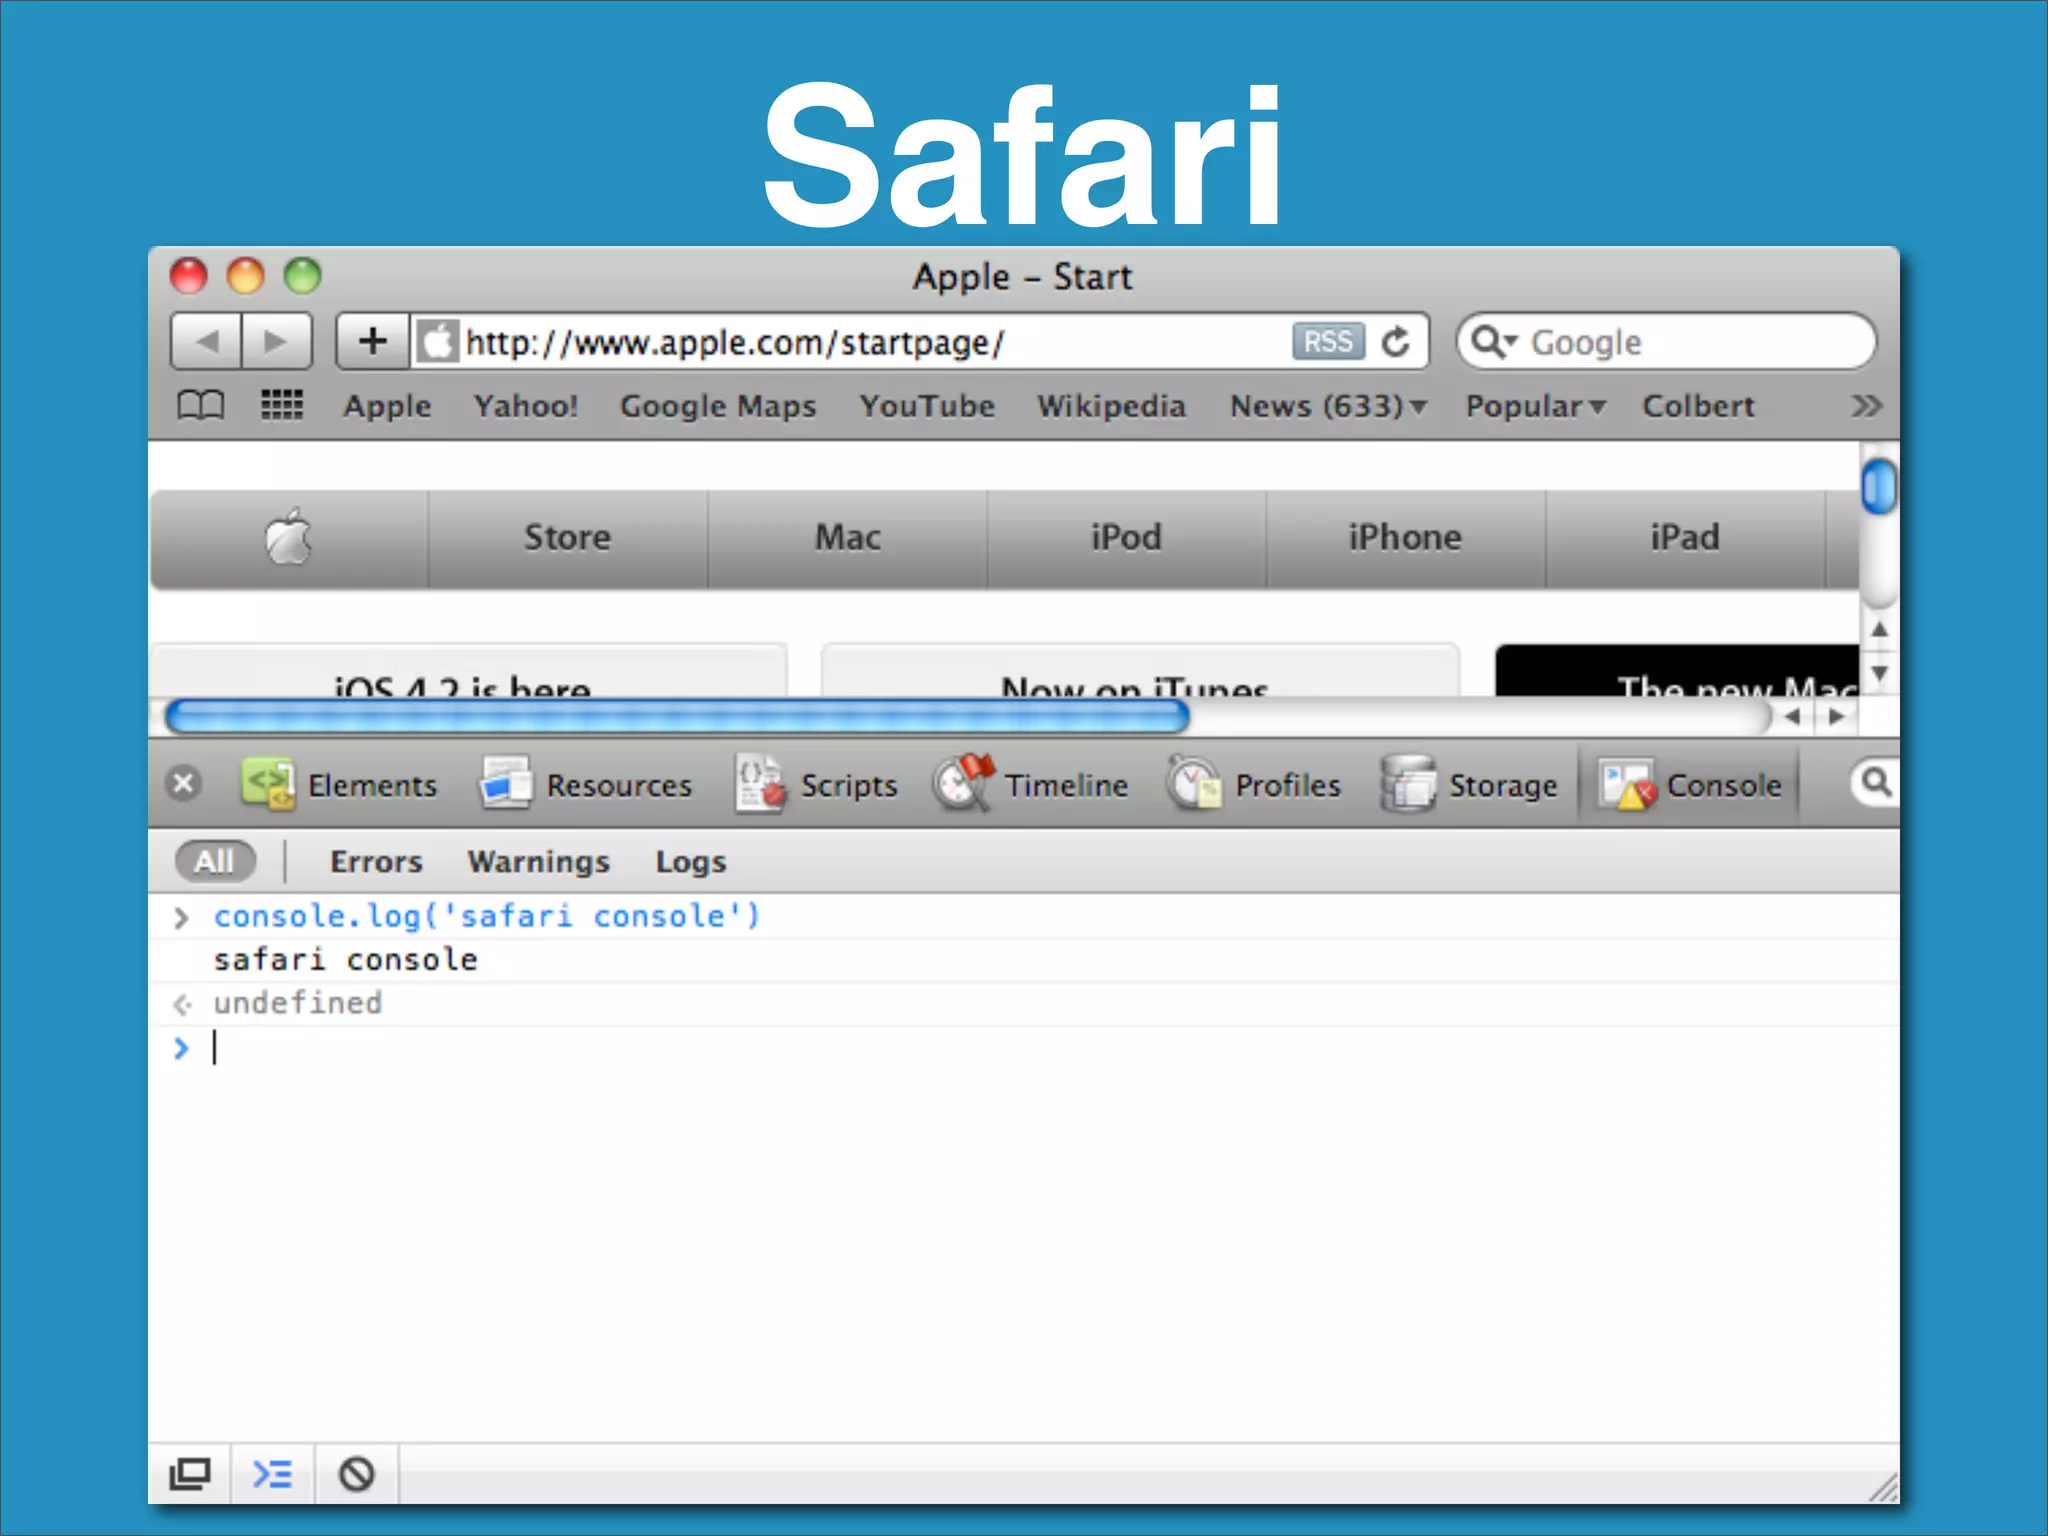Image resolution: width=2048 pixels, height=1536 pixels.
Task: Open the Mac navigation tab
Action: [x=848, y=537]
